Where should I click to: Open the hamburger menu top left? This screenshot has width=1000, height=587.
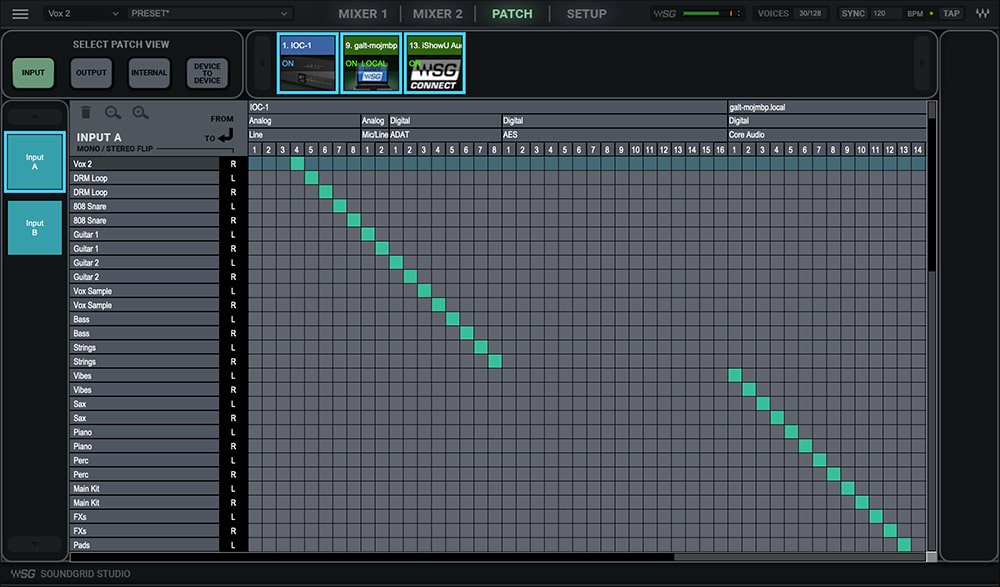[19, 13]
